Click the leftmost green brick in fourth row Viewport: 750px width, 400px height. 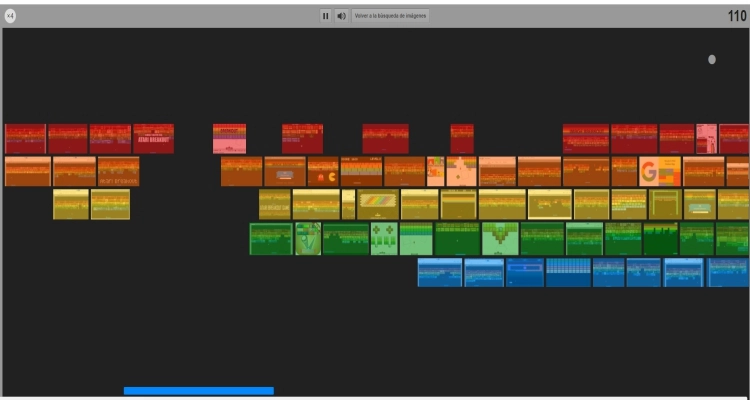270,238
